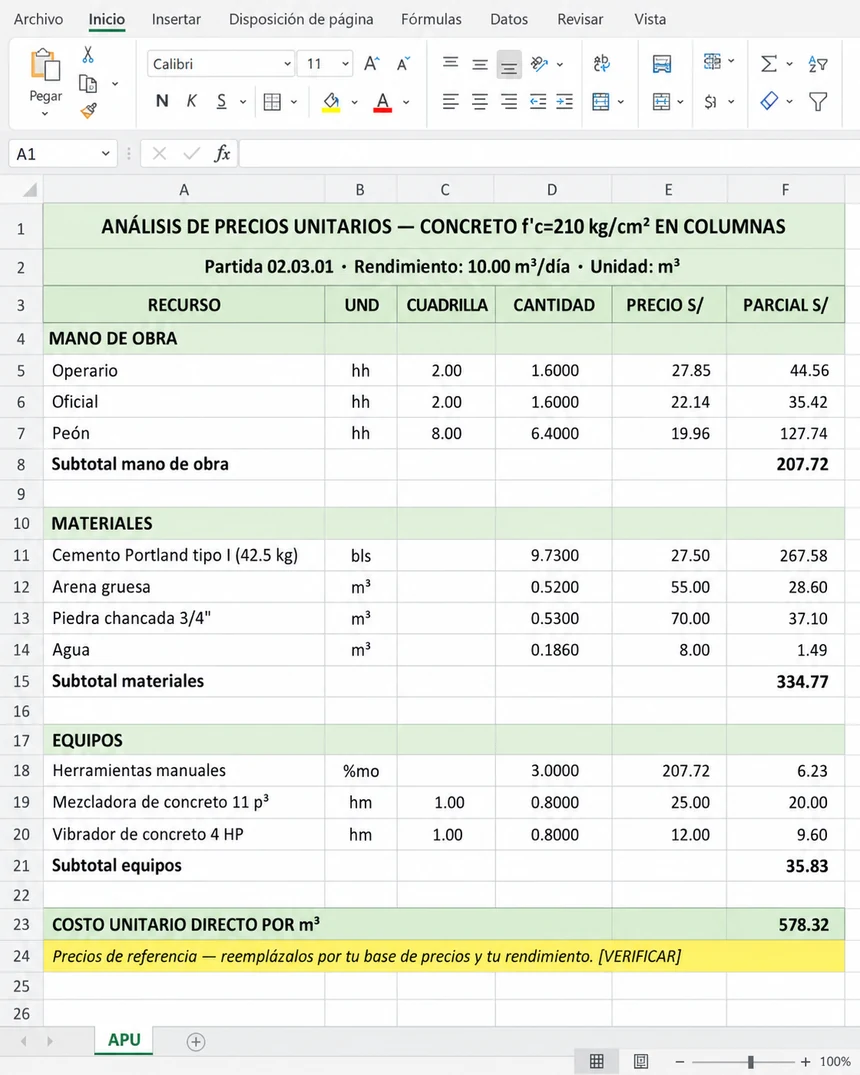Switch to the Fórmulas ribbon tab
This screenshot has width=860, height=1075.
click(431, 19)
